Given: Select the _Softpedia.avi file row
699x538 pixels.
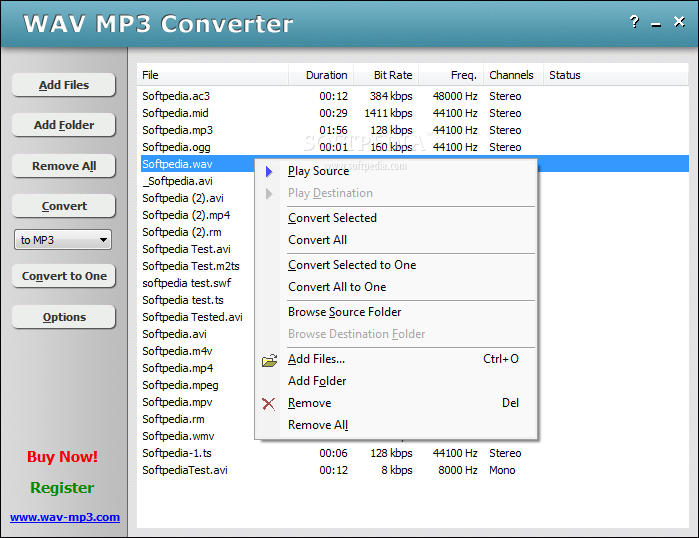Looking at the screenshot, I should pyautogui.click(x=197, y=181).
